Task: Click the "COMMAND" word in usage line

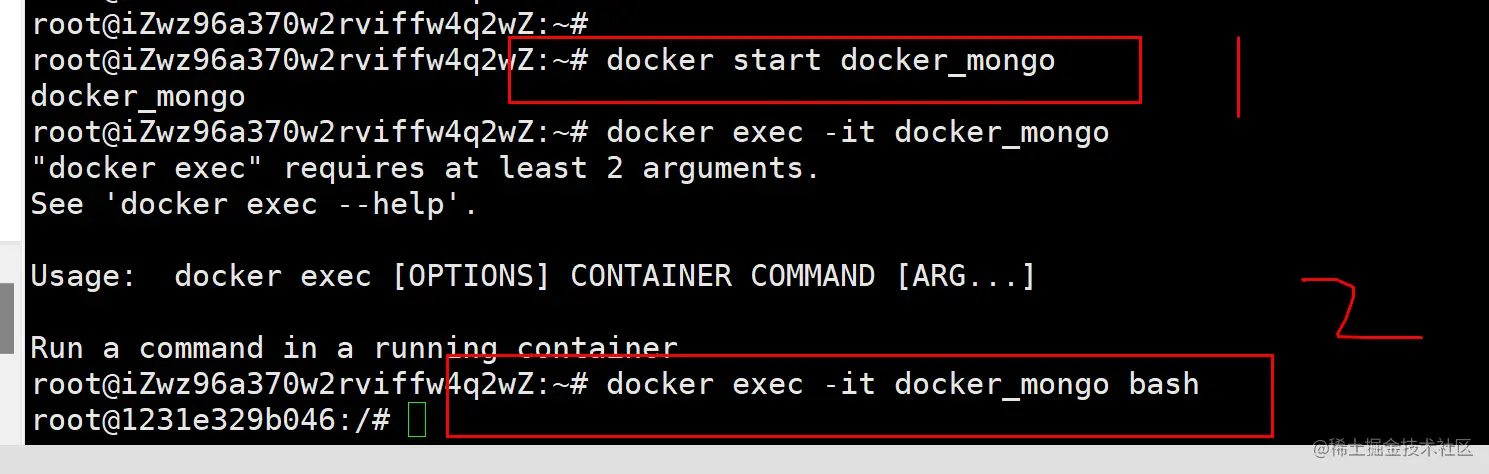Action: [x=813, y=276]
